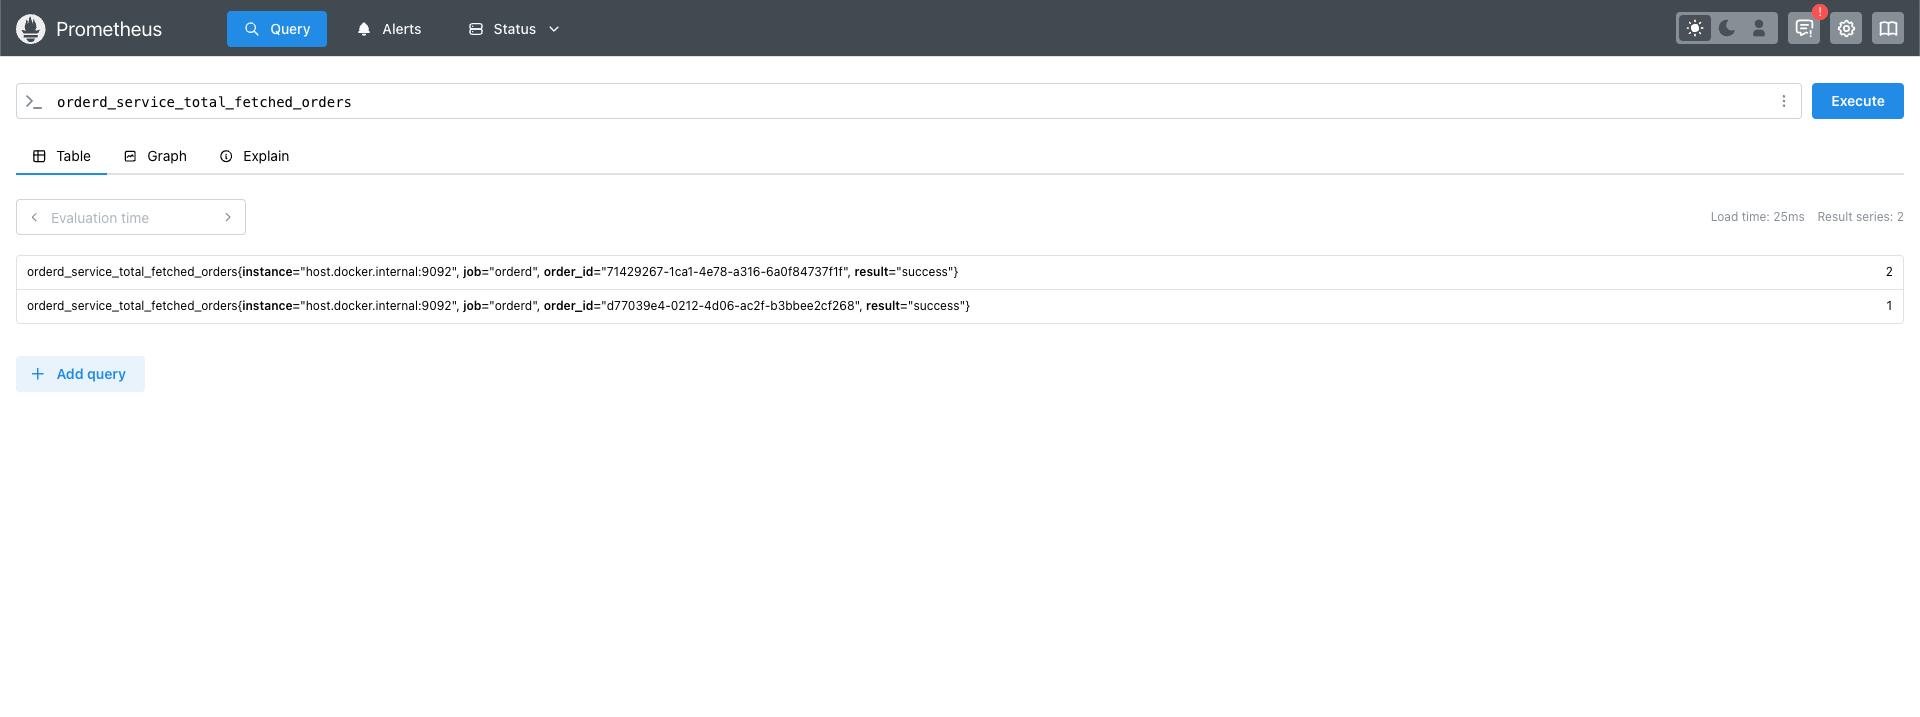Open the Query page
The width and height of the screenshot is (1920, 717).
point(277,29)
